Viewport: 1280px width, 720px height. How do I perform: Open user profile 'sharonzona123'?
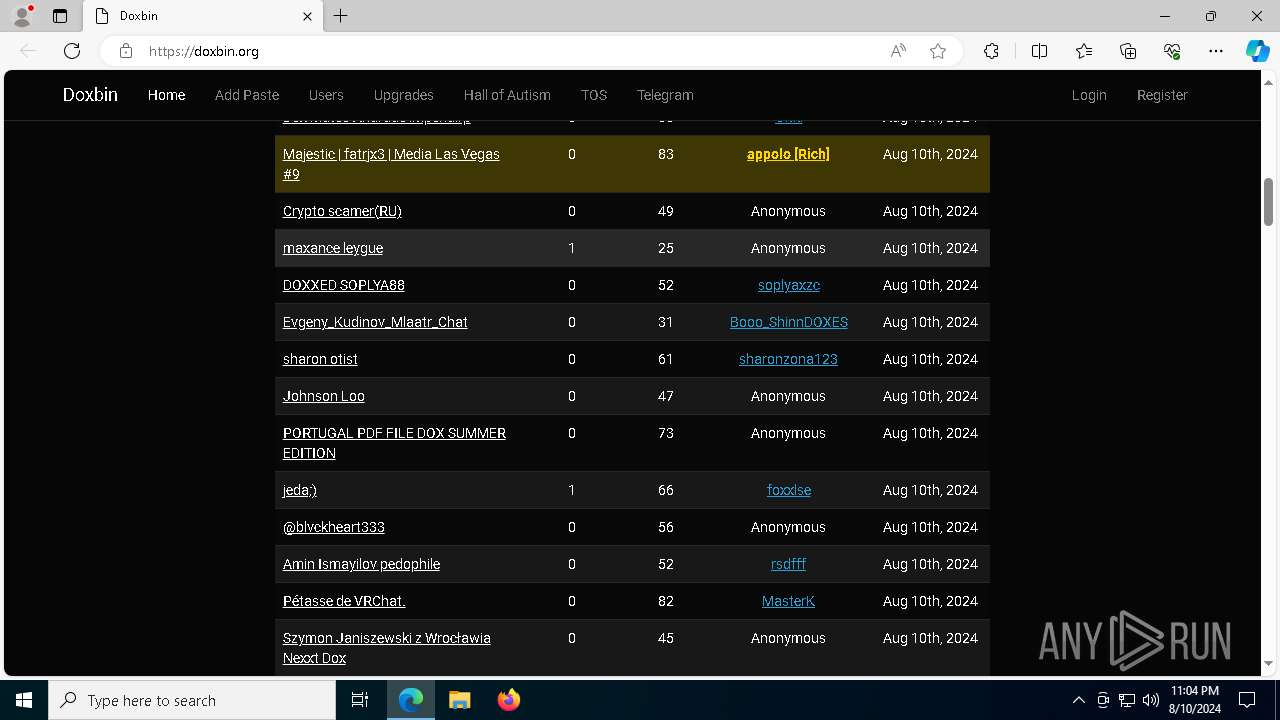pos(788,359)
